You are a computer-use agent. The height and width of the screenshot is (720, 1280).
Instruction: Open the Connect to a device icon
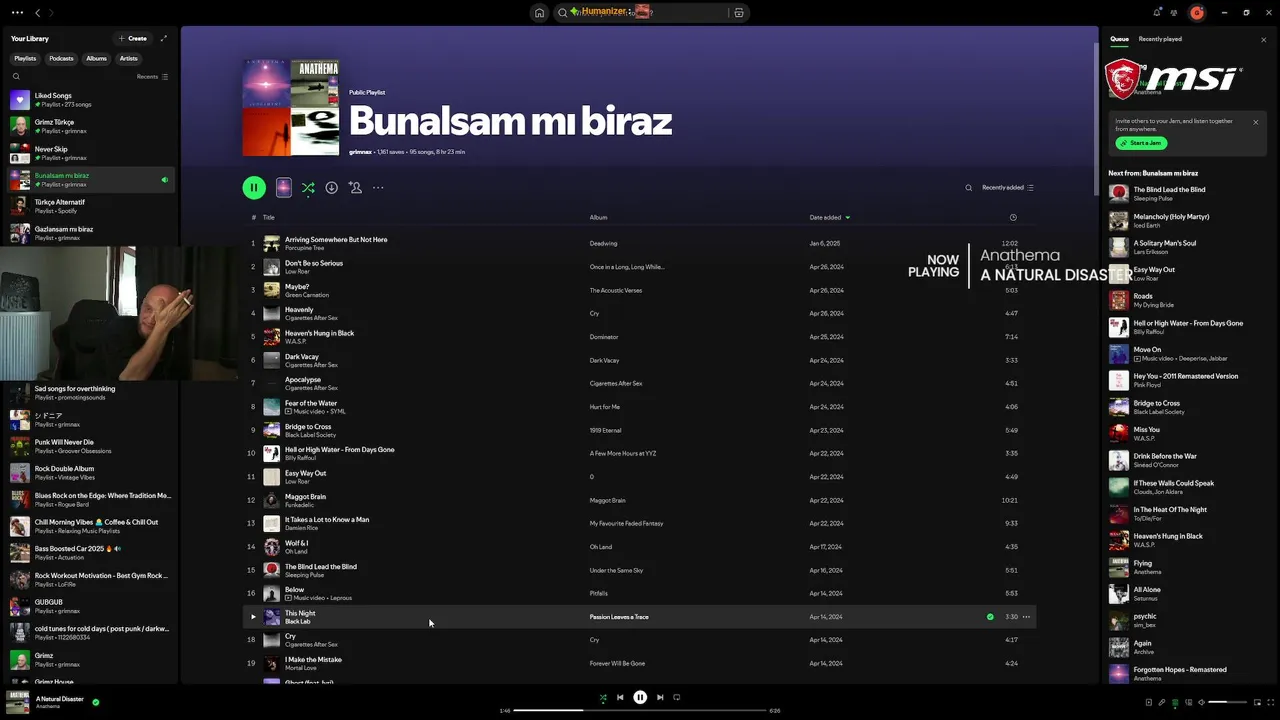[1188, 702]
